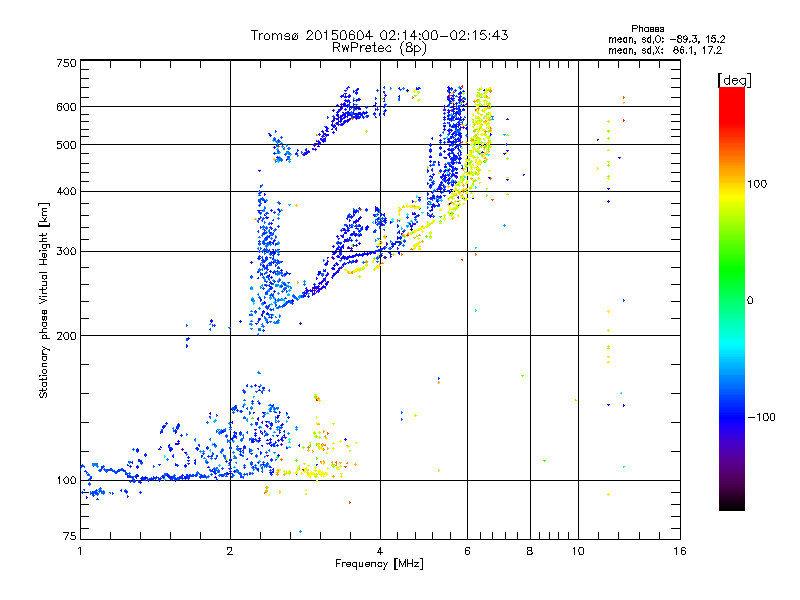Click the 2 MHz frequency tick label
Viewport: 800px width, 600px height.
point(230,551)
